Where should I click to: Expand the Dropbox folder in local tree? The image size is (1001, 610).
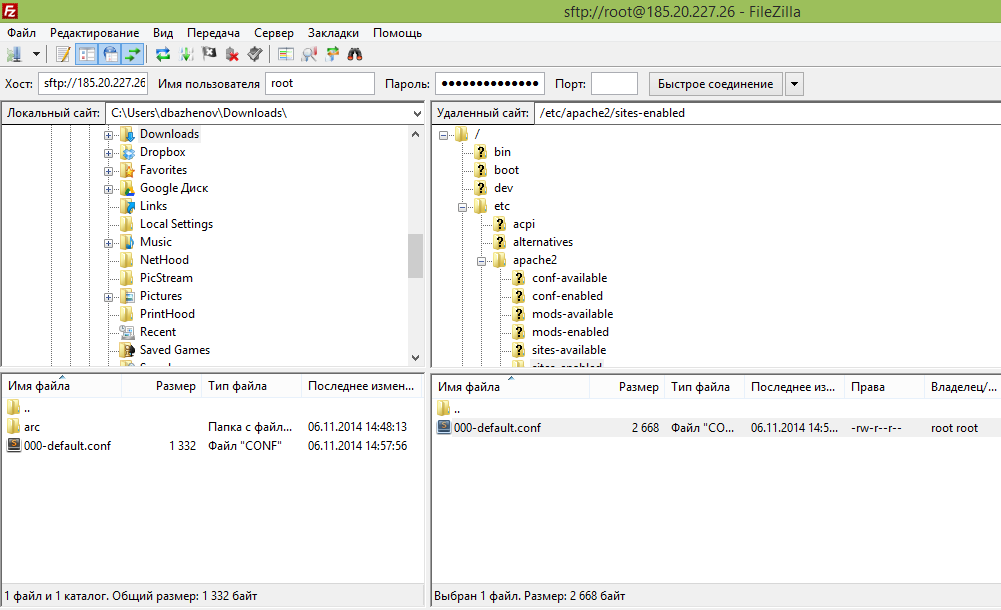click(x=108, y=153)
